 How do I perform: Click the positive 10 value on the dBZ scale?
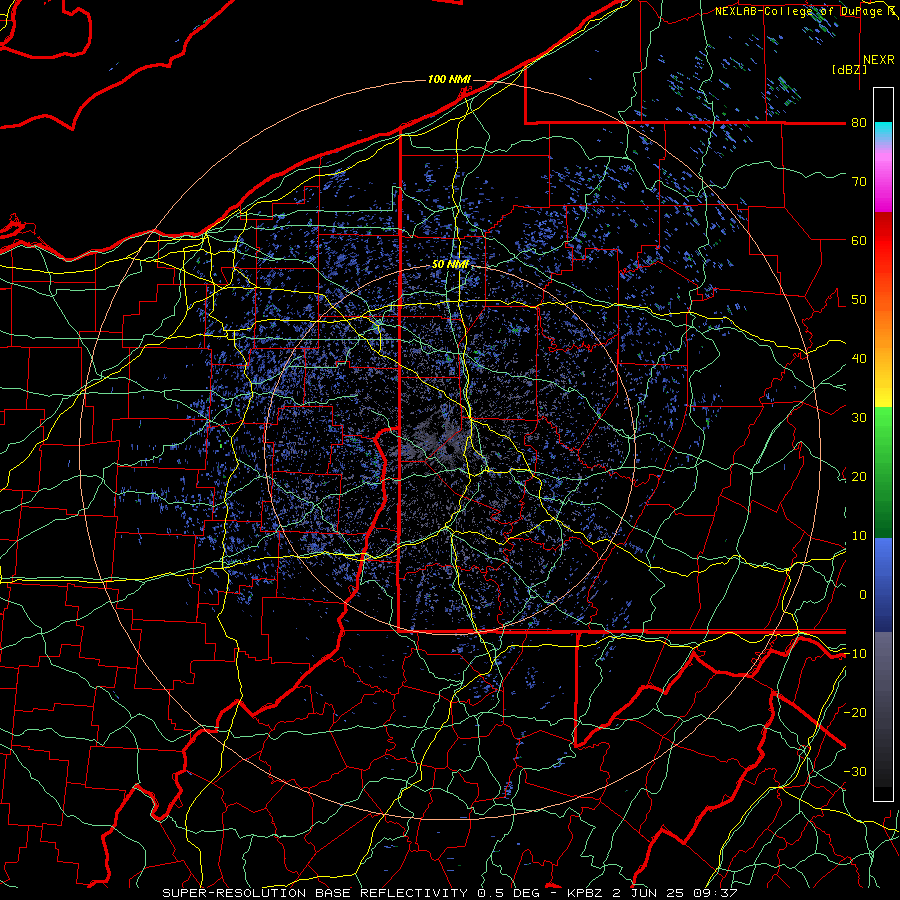(859, 536)
